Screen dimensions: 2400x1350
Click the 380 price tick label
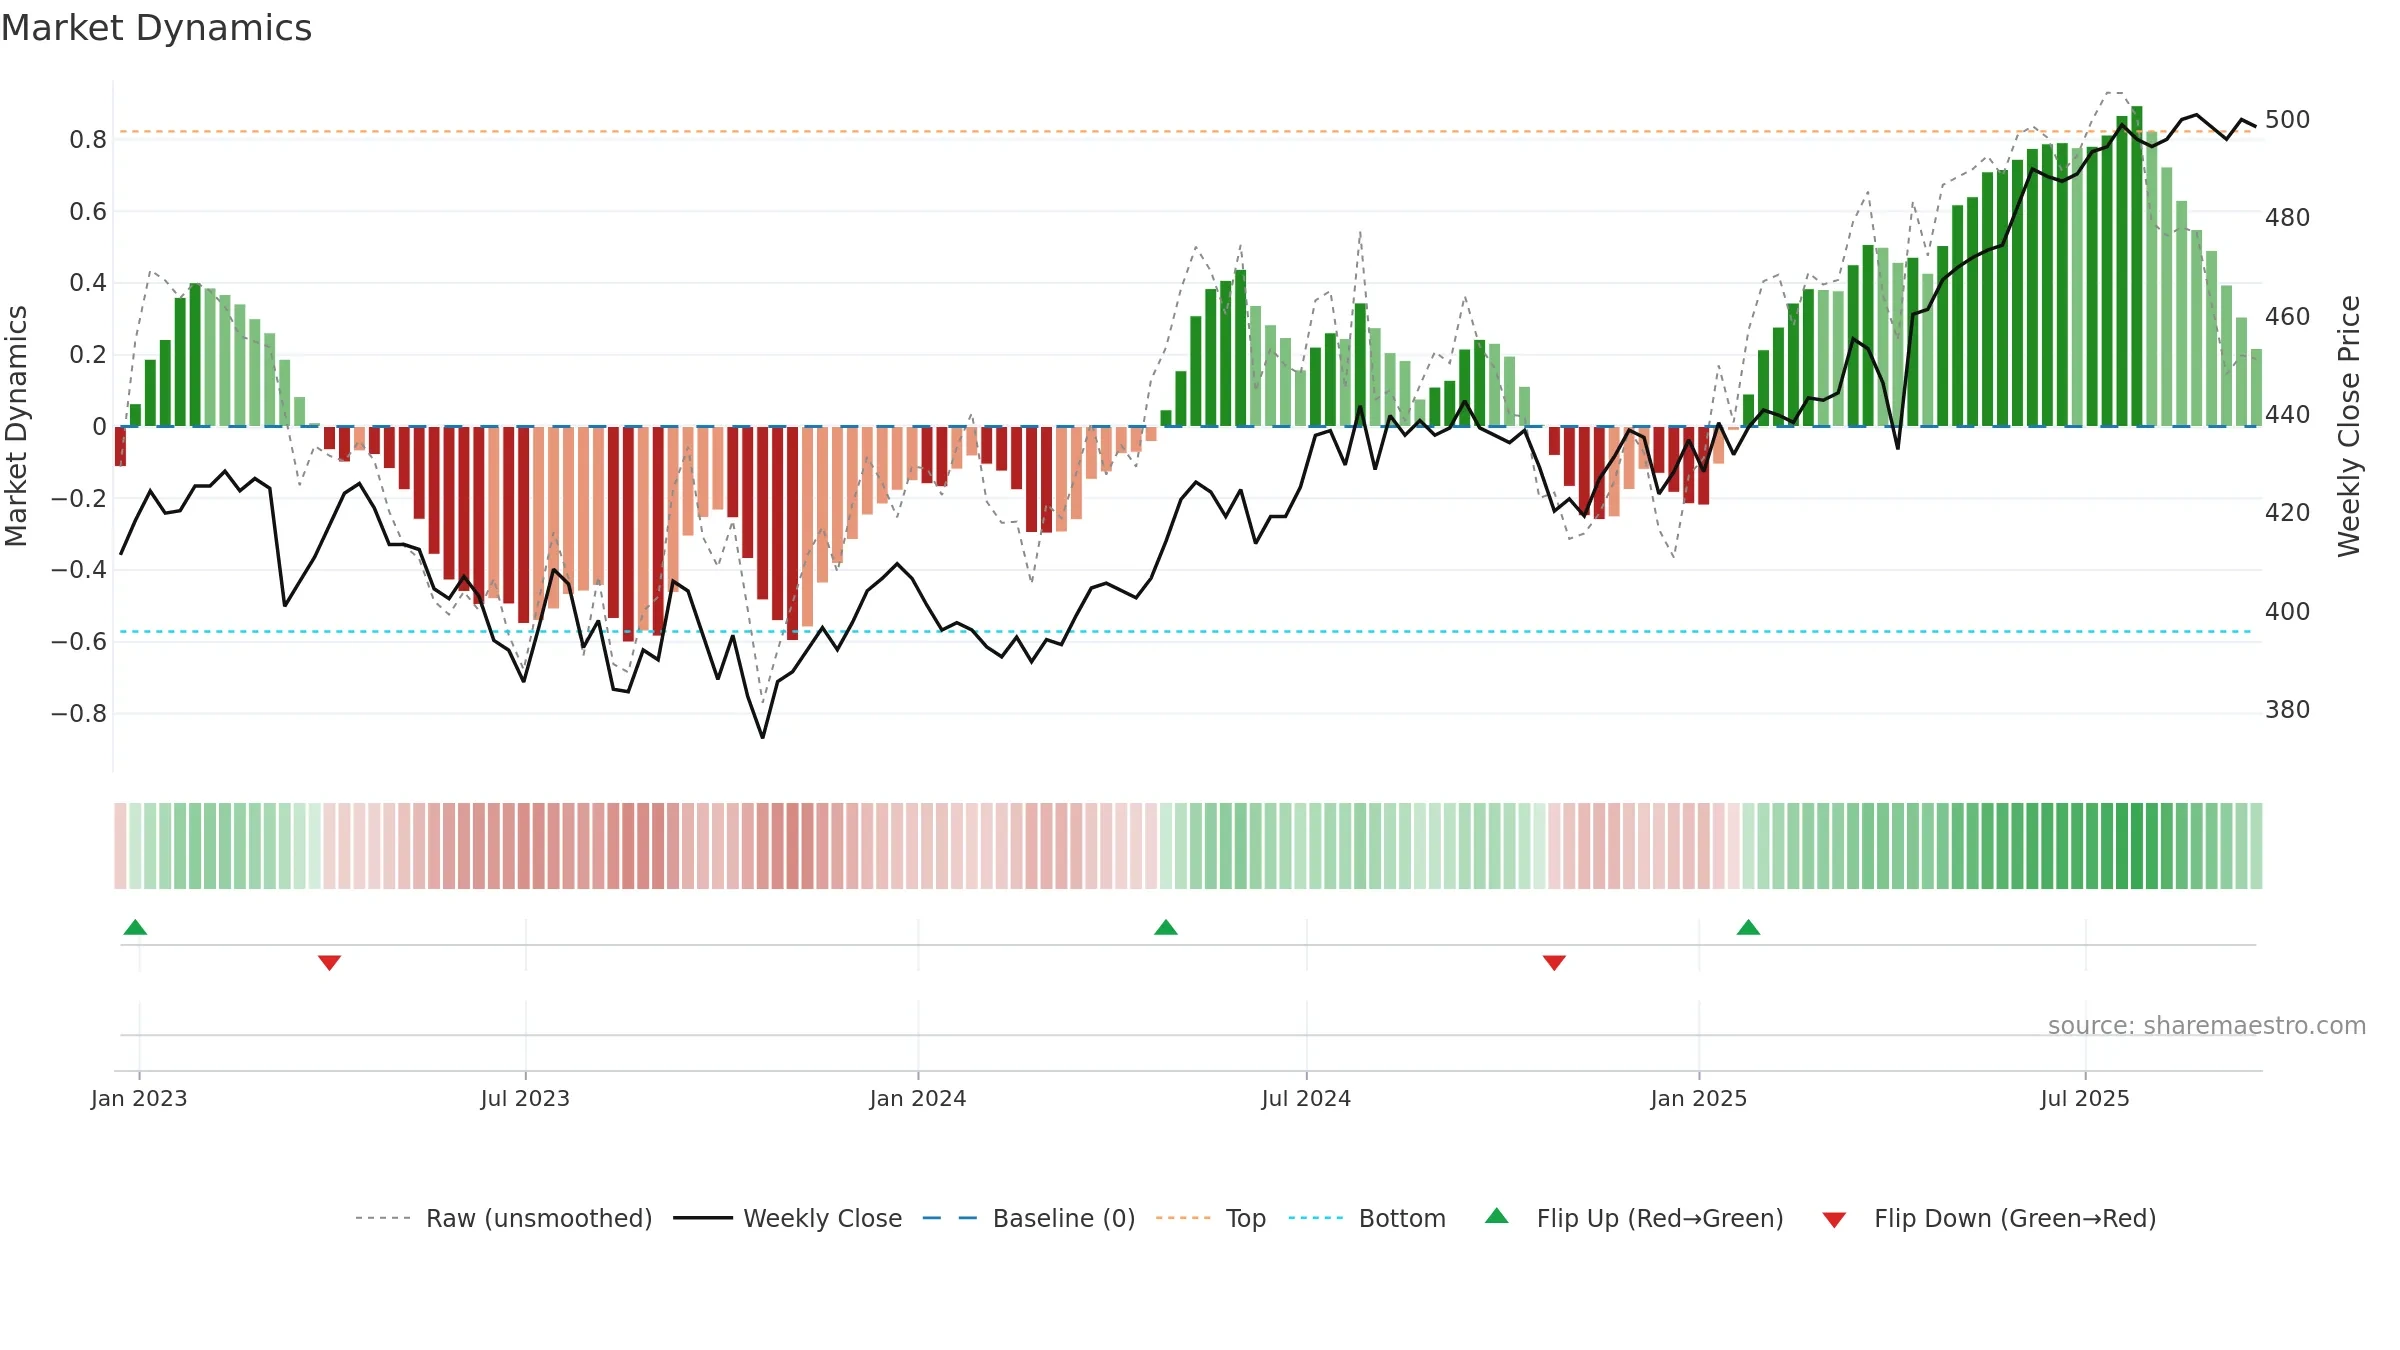2287,710
